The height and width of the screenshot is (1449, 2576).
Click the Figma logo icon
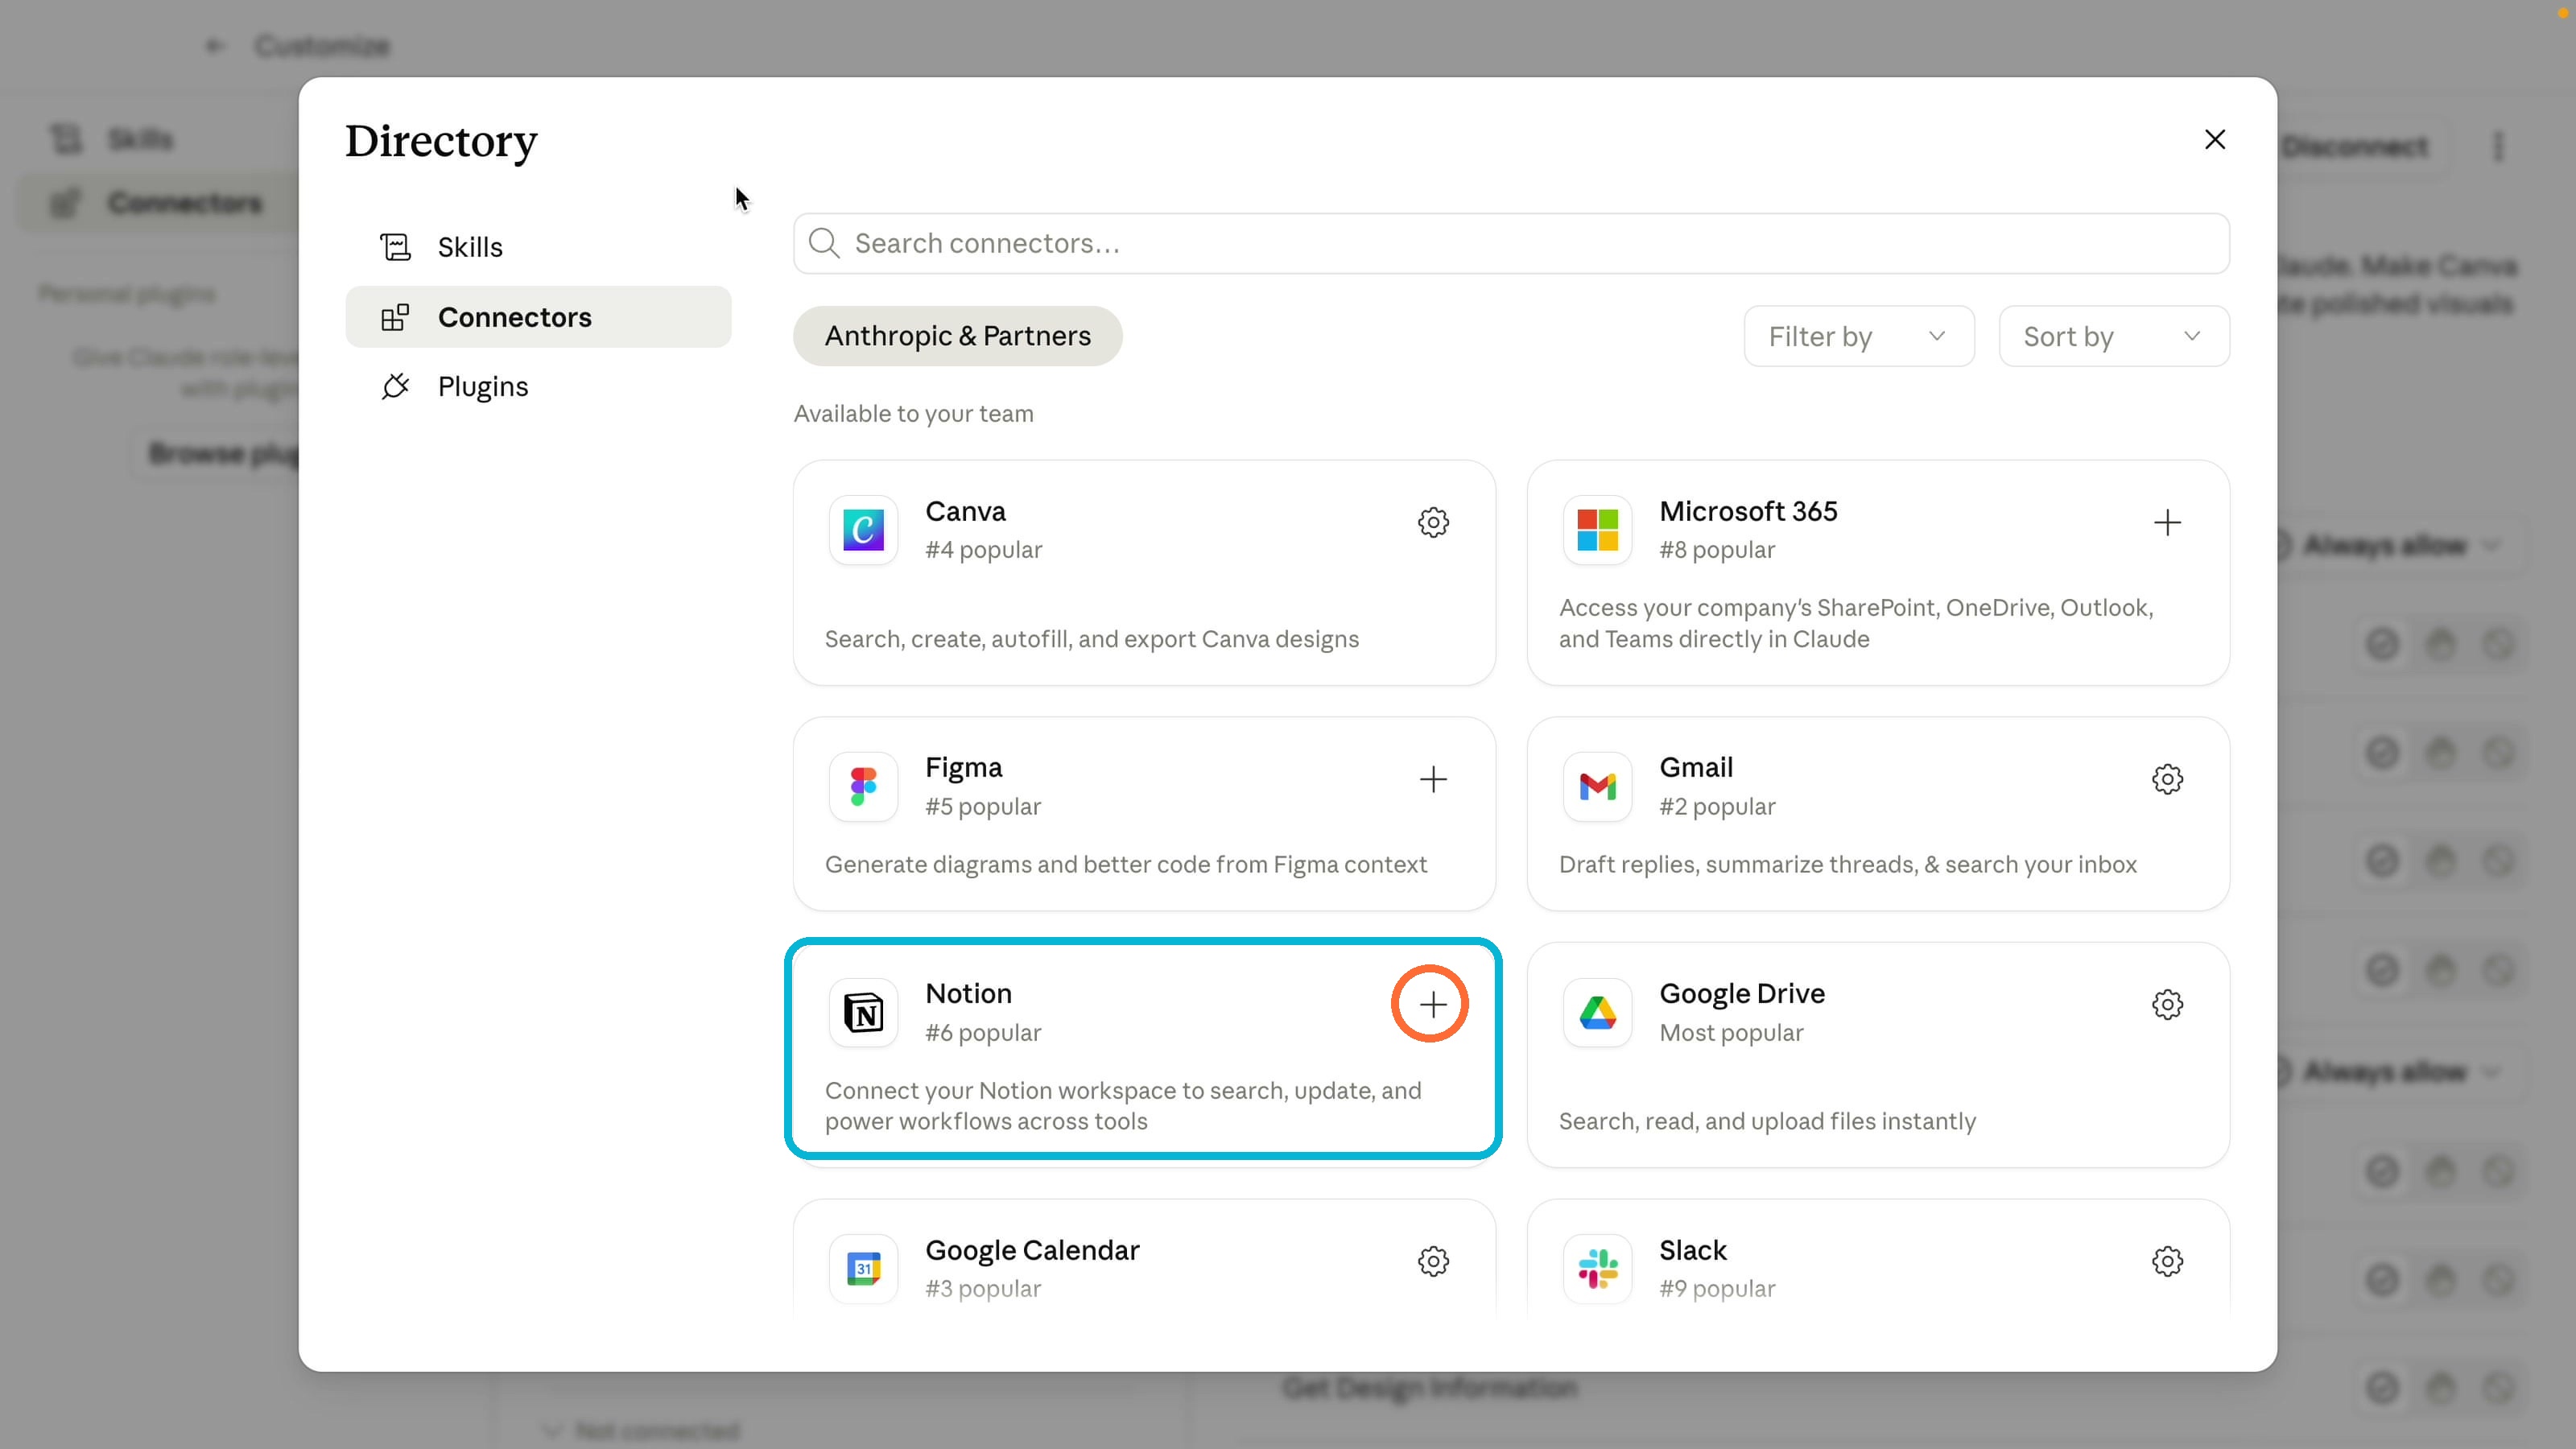tap(863, 787)
